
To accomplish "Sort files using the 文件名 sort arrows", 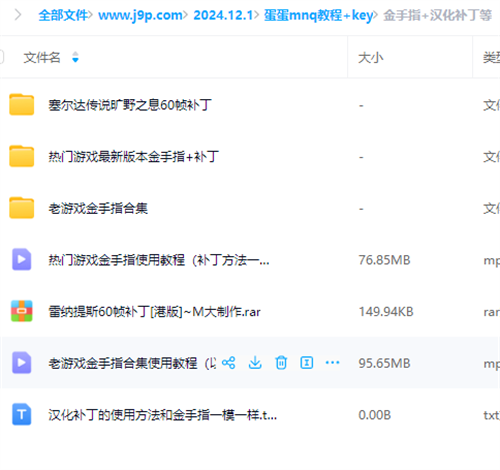I will (x=75, y=57).
